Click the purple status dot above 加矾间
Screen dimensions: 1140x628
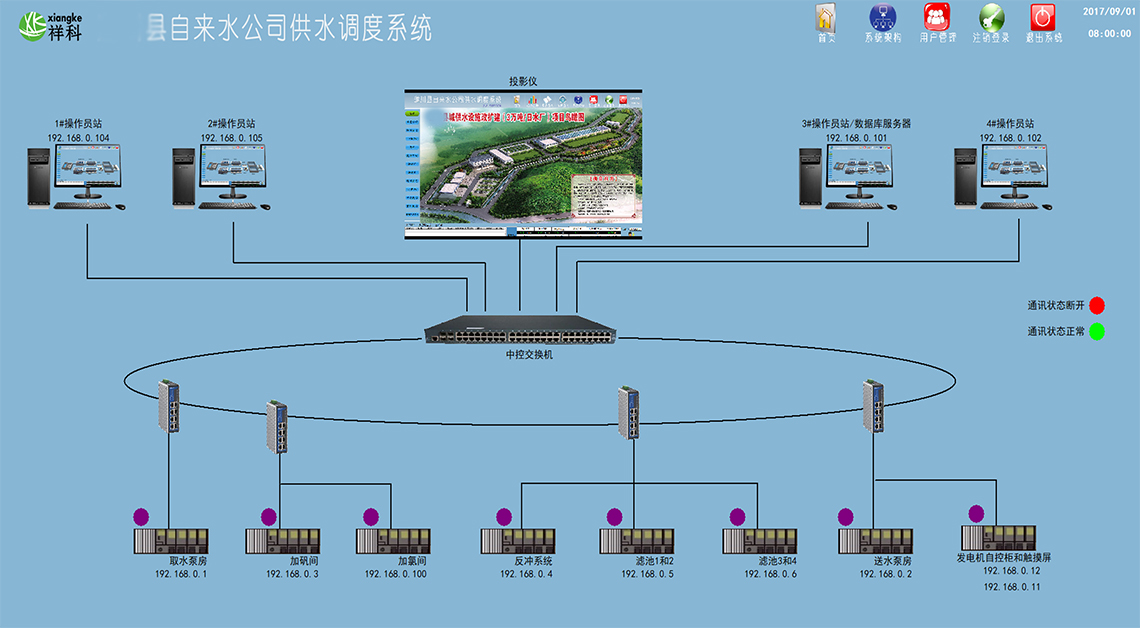[x=269, y=517]
